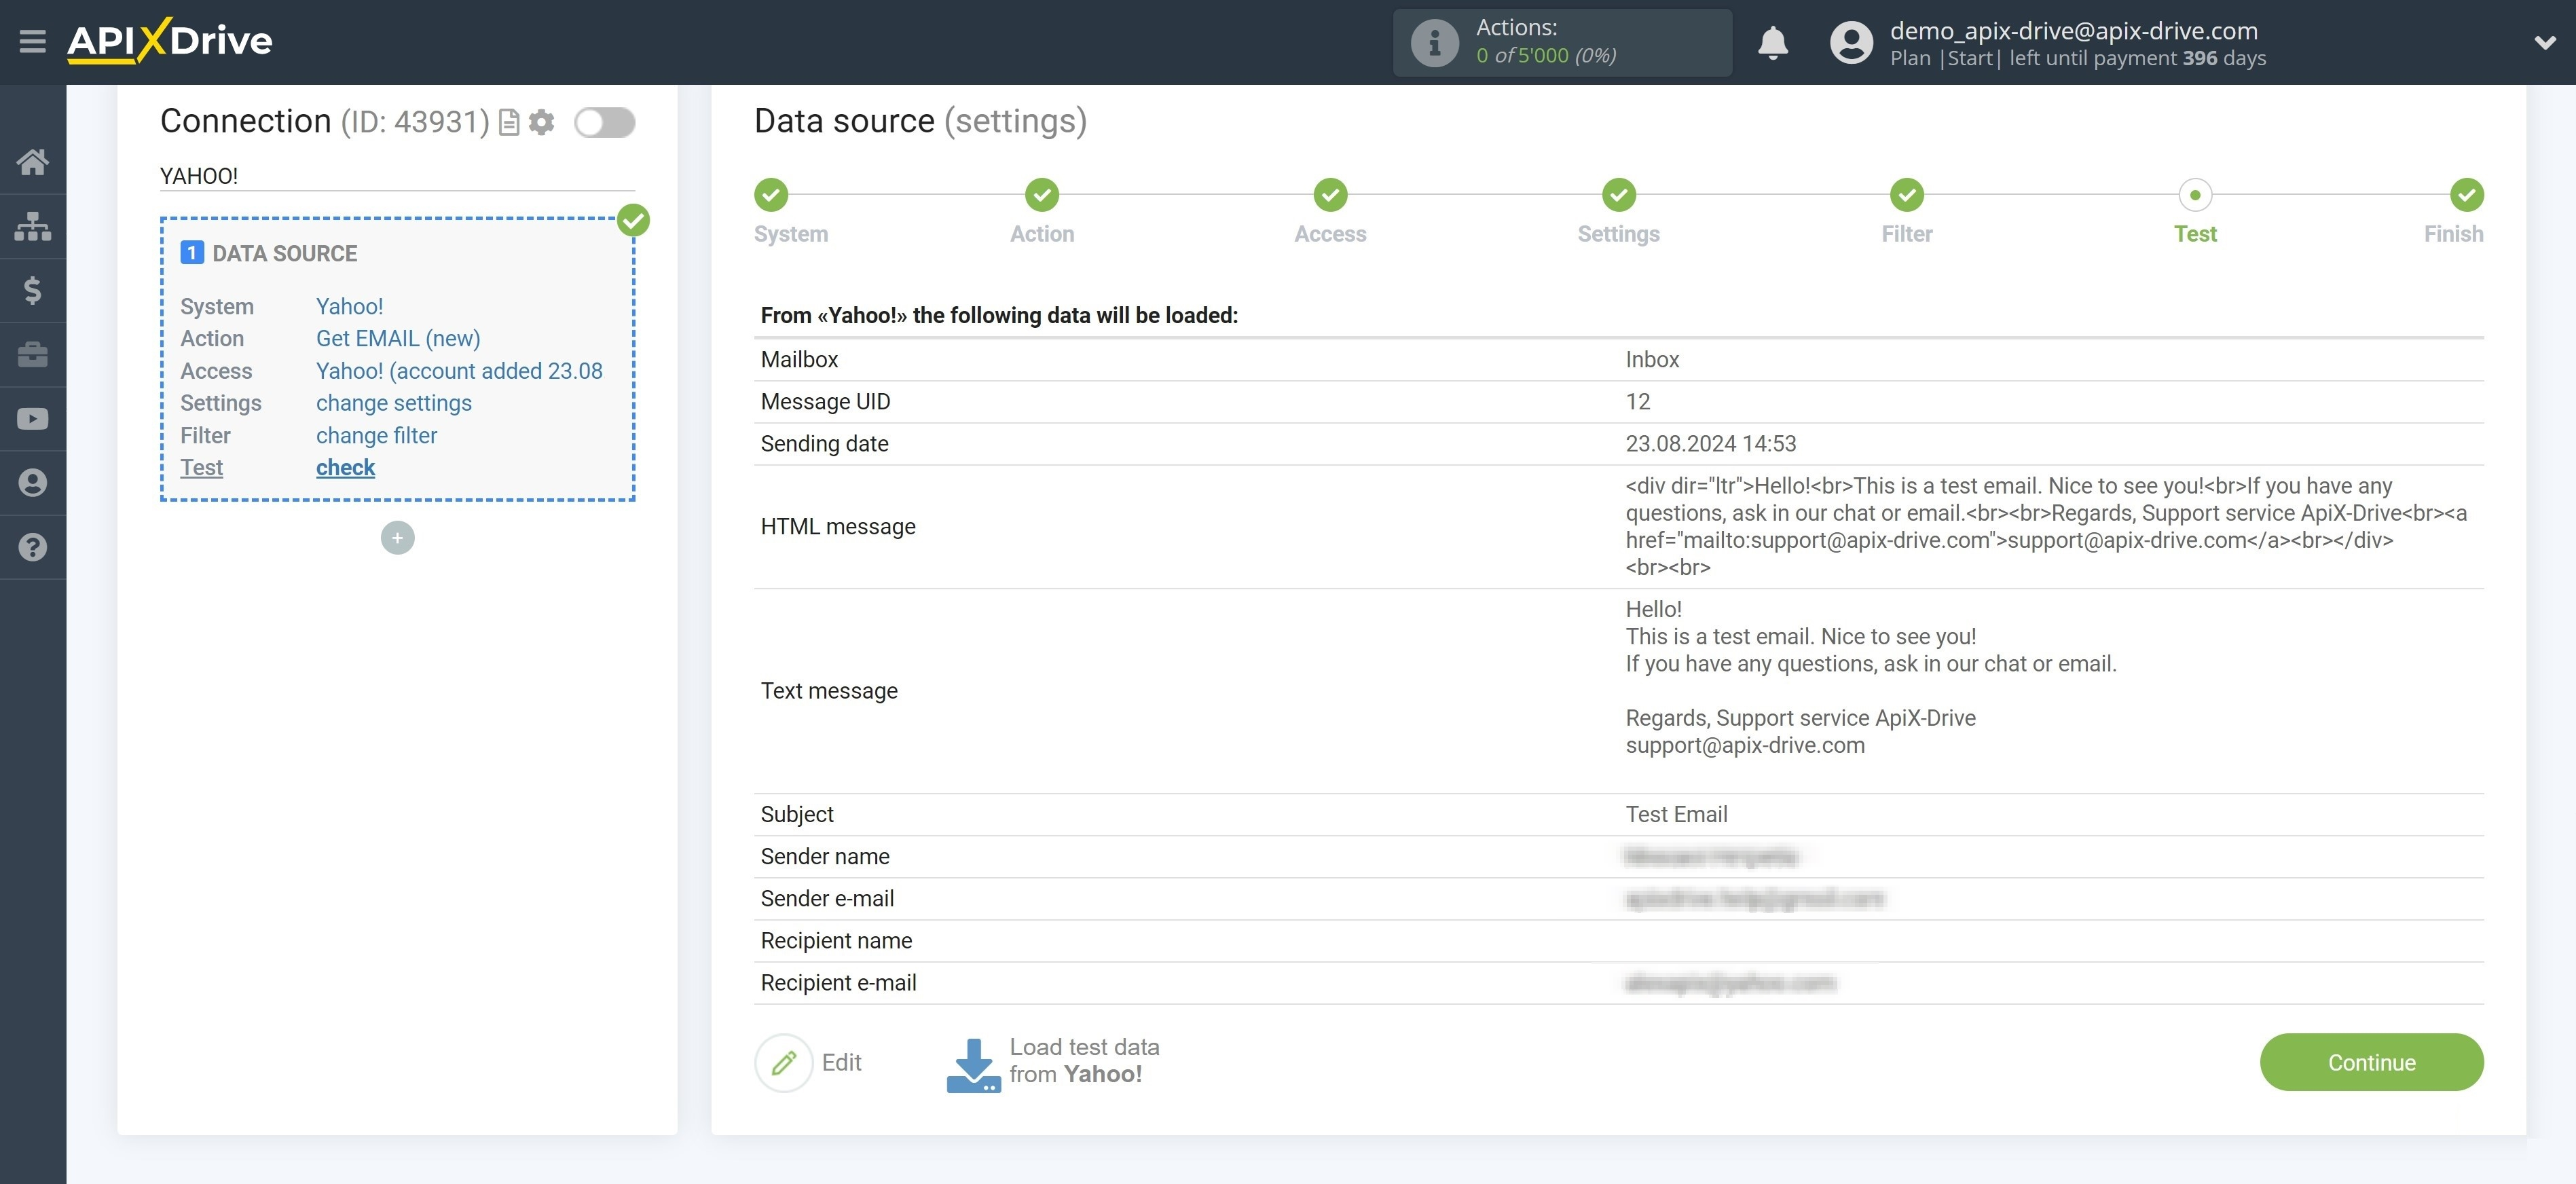Open the YouTube video sidebar icon

(x=32, y=418)
